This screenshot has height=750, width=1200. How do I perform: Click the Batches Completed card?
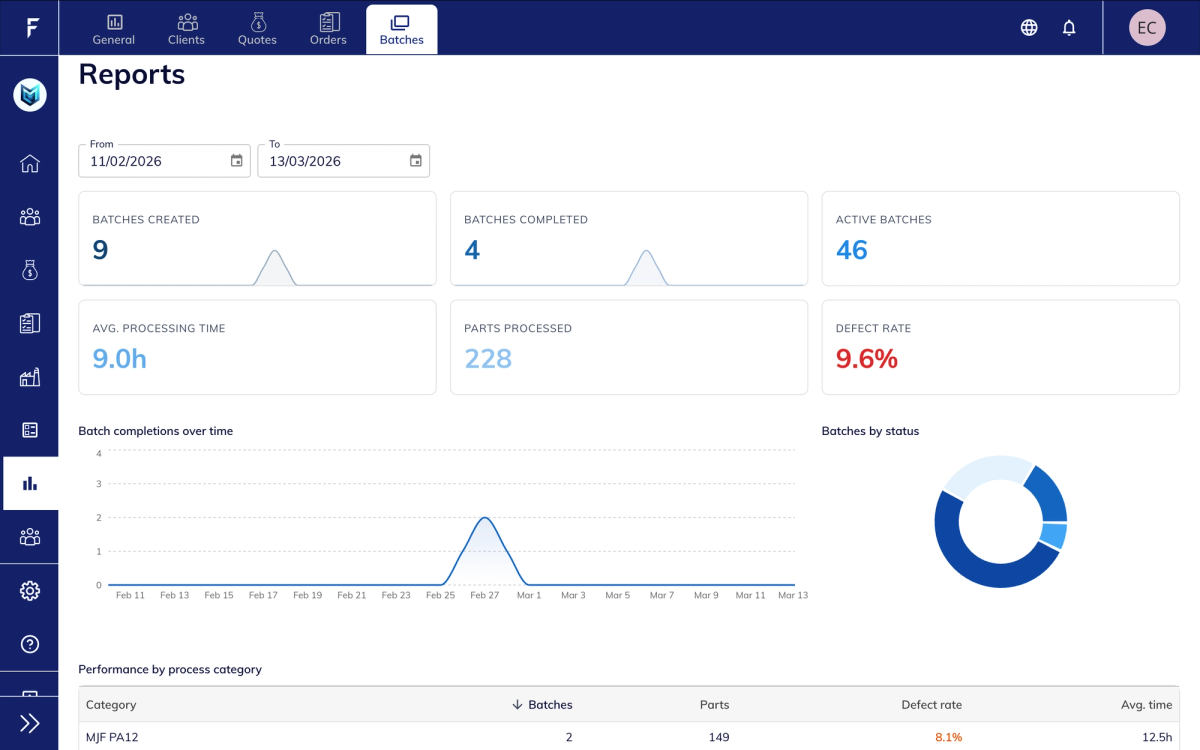pyautogui.click(x=629, y=239)
